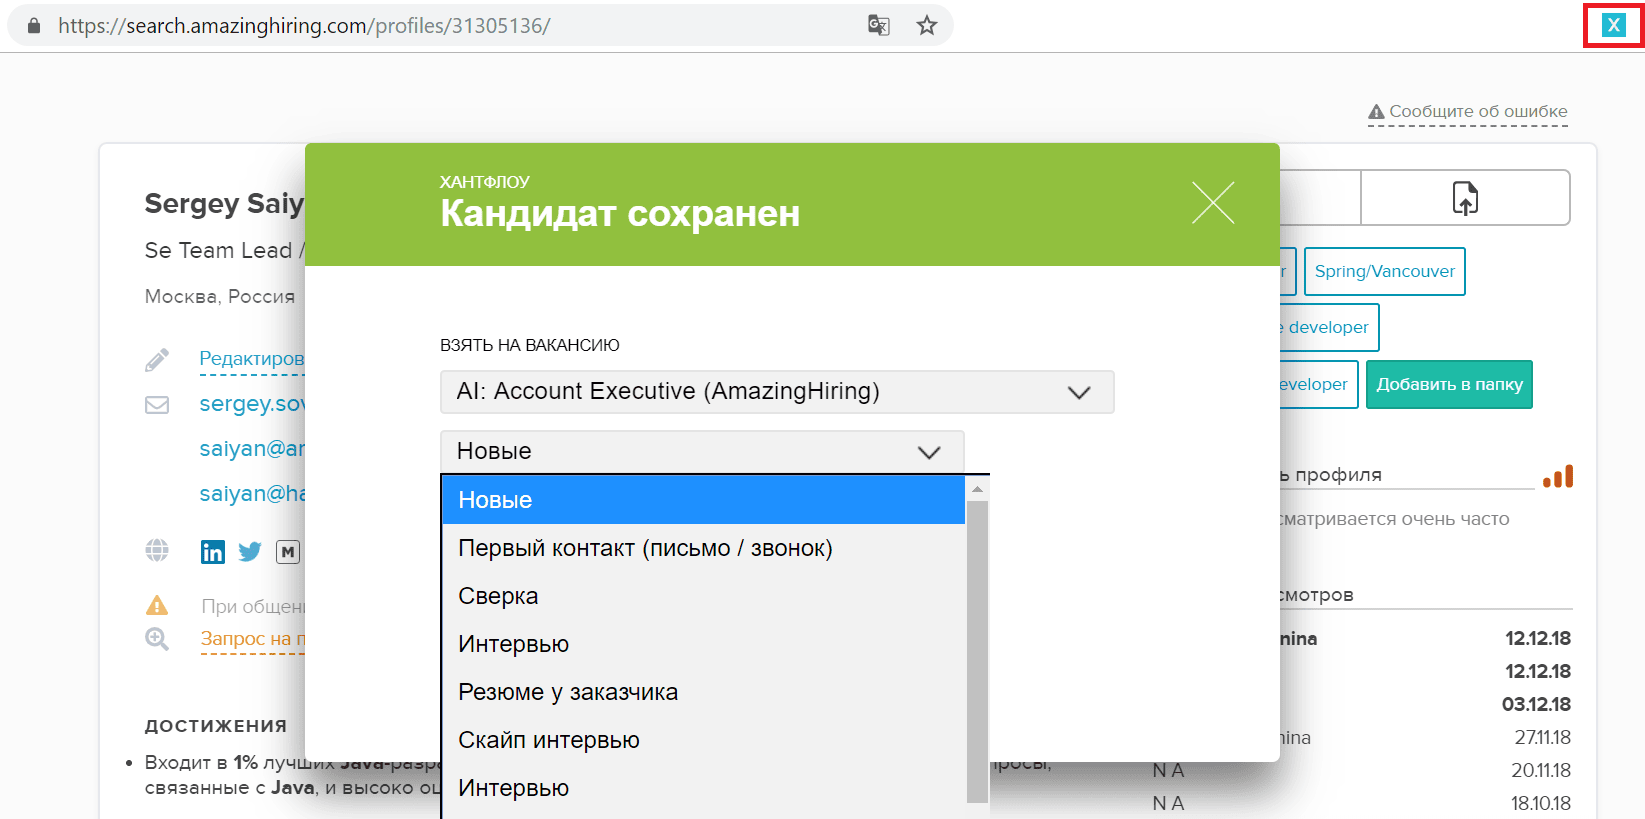
Task: Select highlighted 'Новые' option in list
Action: (x=703, y=500)
